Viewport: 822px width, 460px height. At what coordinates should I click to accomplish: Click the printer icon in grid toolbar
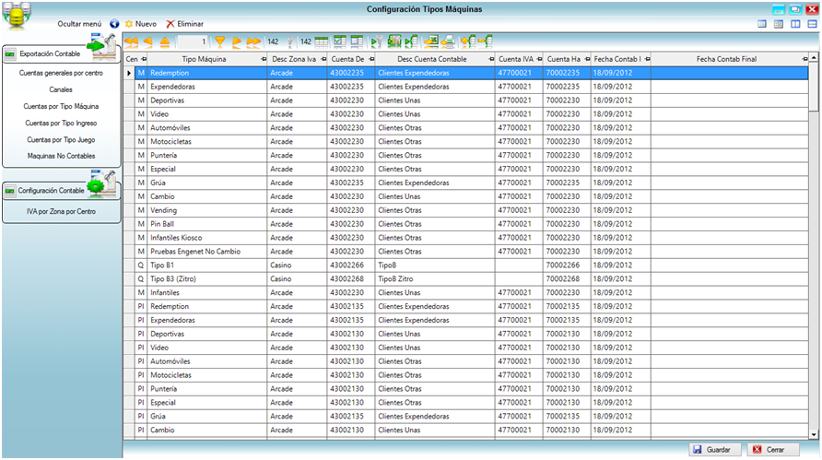pyautogui.click(x=448, y=42)
